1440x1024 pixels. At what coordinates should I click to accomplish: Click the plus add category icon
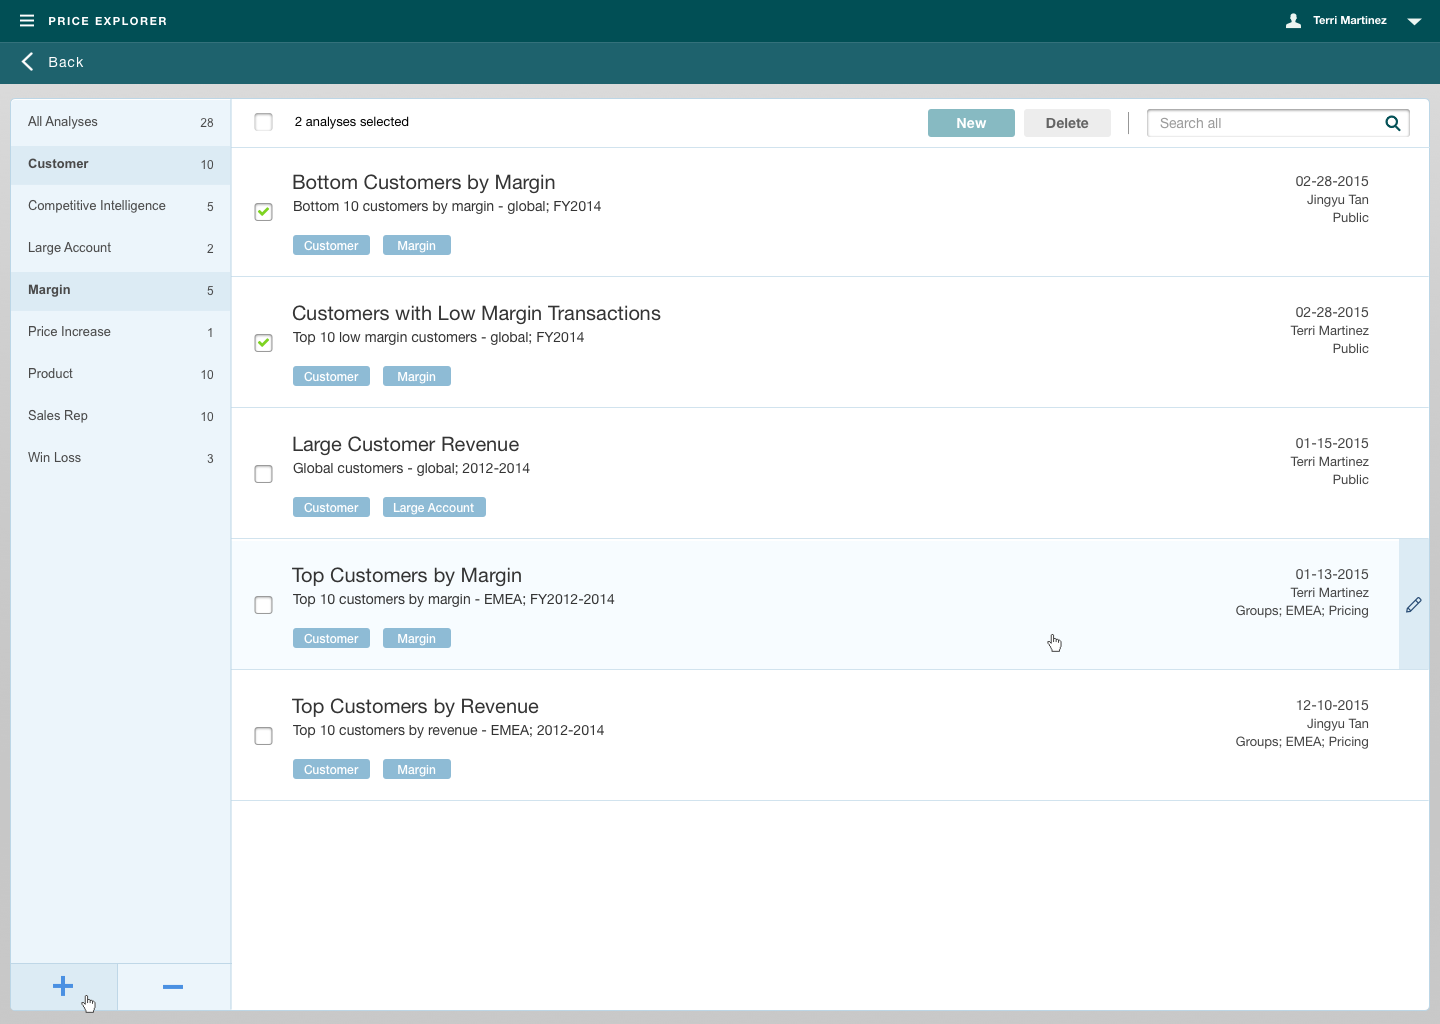pyautogui.click(x=63, y=987)
